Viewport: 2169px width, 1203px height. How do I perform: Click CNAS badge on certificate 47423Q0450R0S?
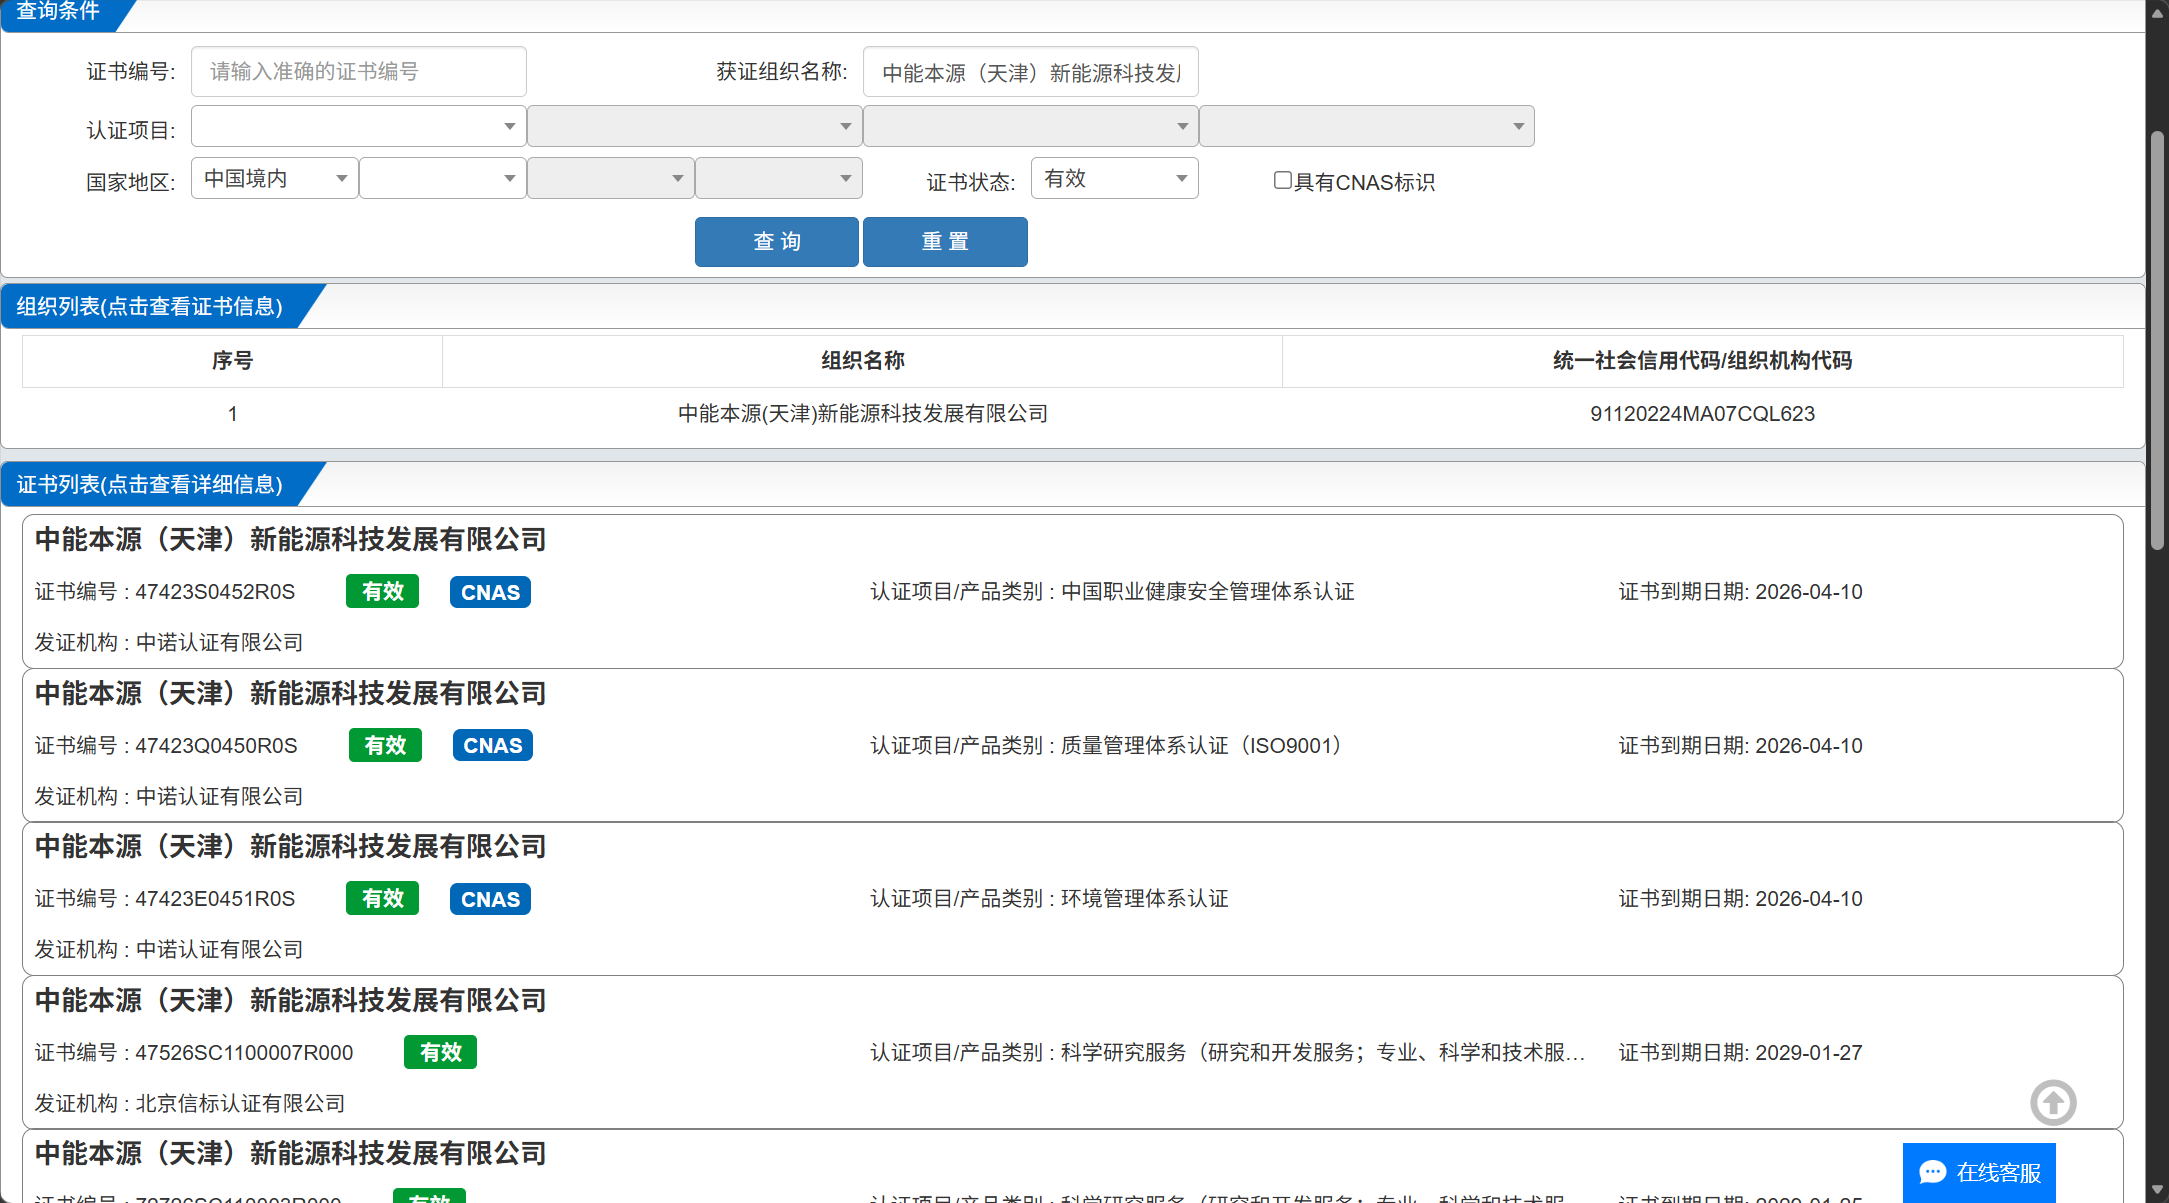tap(492, 745)
